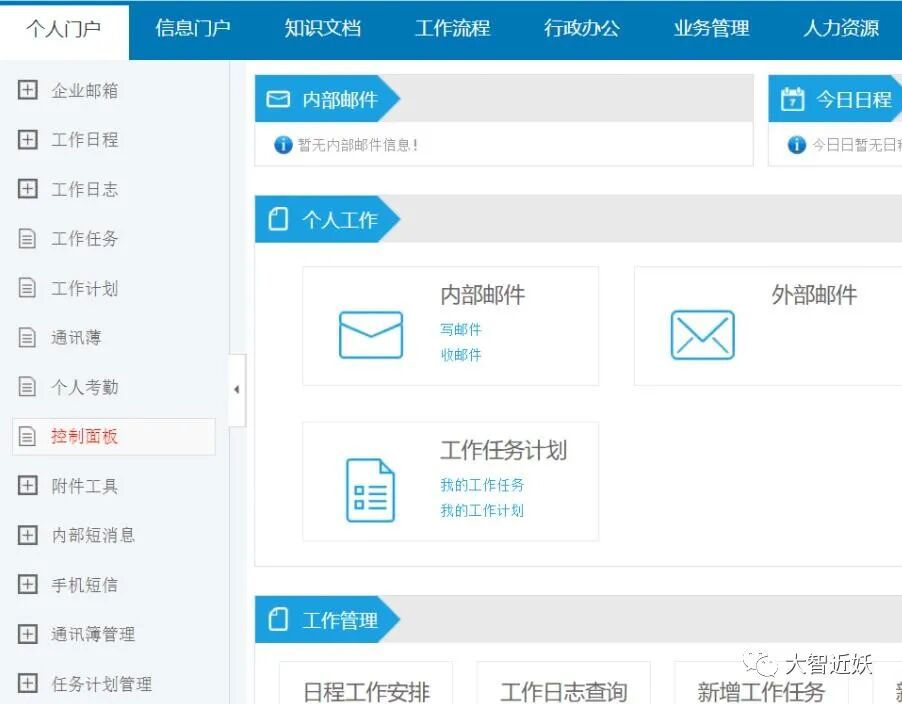Open 企业邮箱 in the sidebar
902x704 pixels.
[x=85, y=90]
